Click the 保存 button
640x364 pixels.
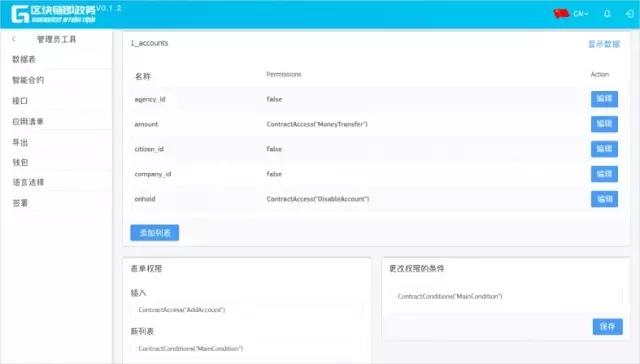point(607,326)
